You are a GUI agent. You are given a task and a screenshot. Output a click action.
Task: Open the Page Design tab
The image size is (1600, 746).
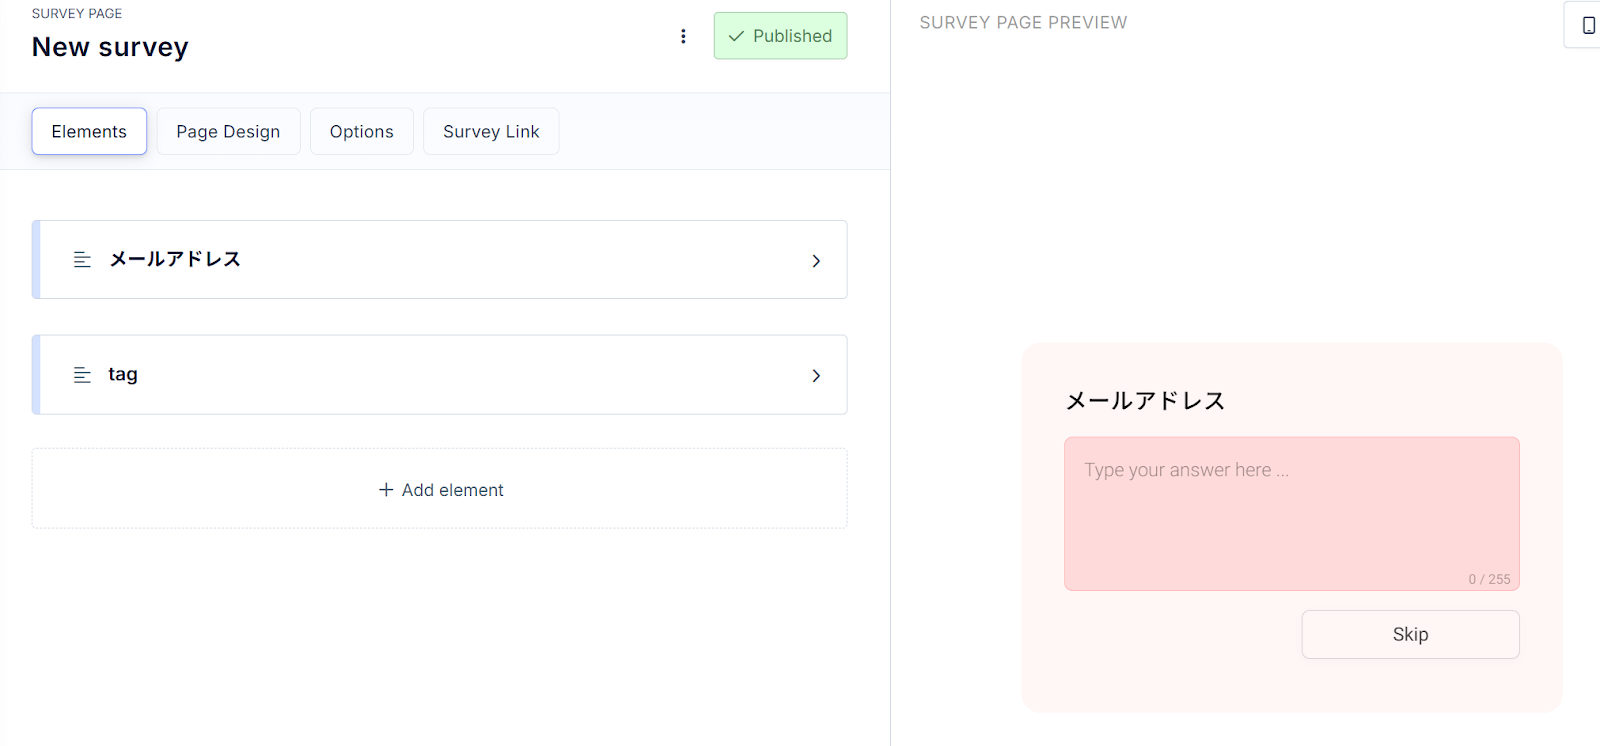[228, 131]
